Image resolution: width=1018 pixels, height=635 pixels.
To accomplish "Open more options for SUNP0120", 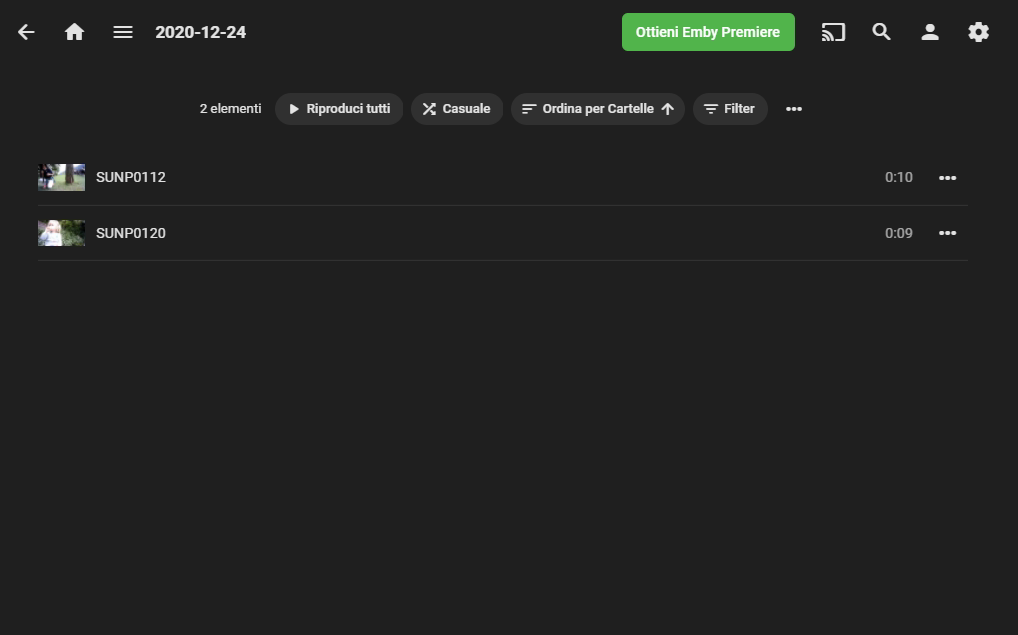I will [x=947, y=233].
